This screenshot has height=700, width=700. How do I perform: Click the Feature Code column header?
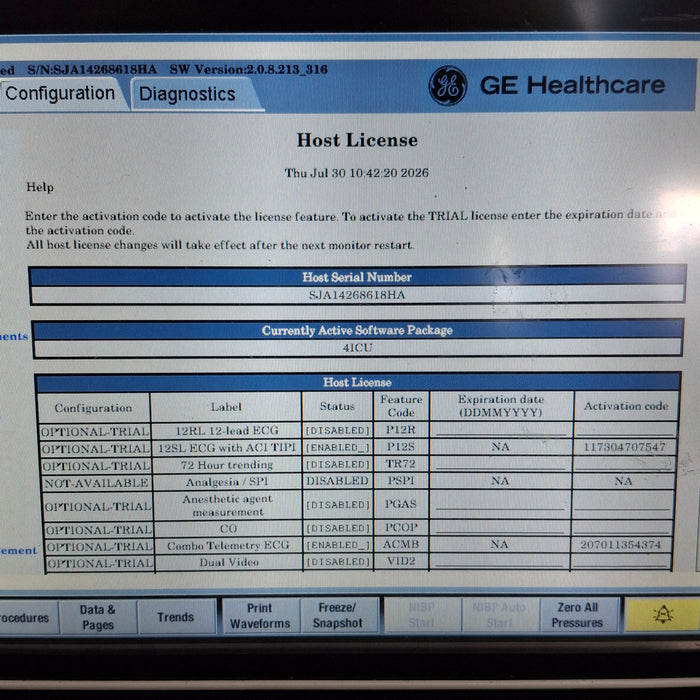pos(401,405)
